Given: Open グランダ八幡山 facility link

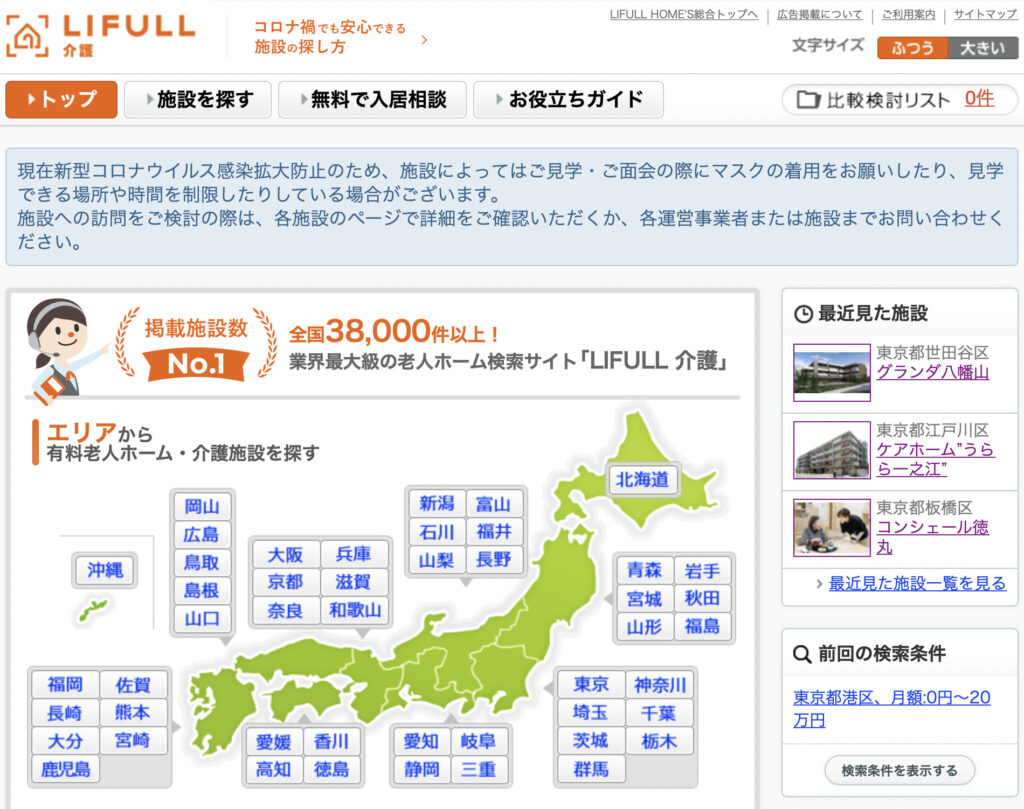Looking at the screenshot, I should click(x=933, y=372).
